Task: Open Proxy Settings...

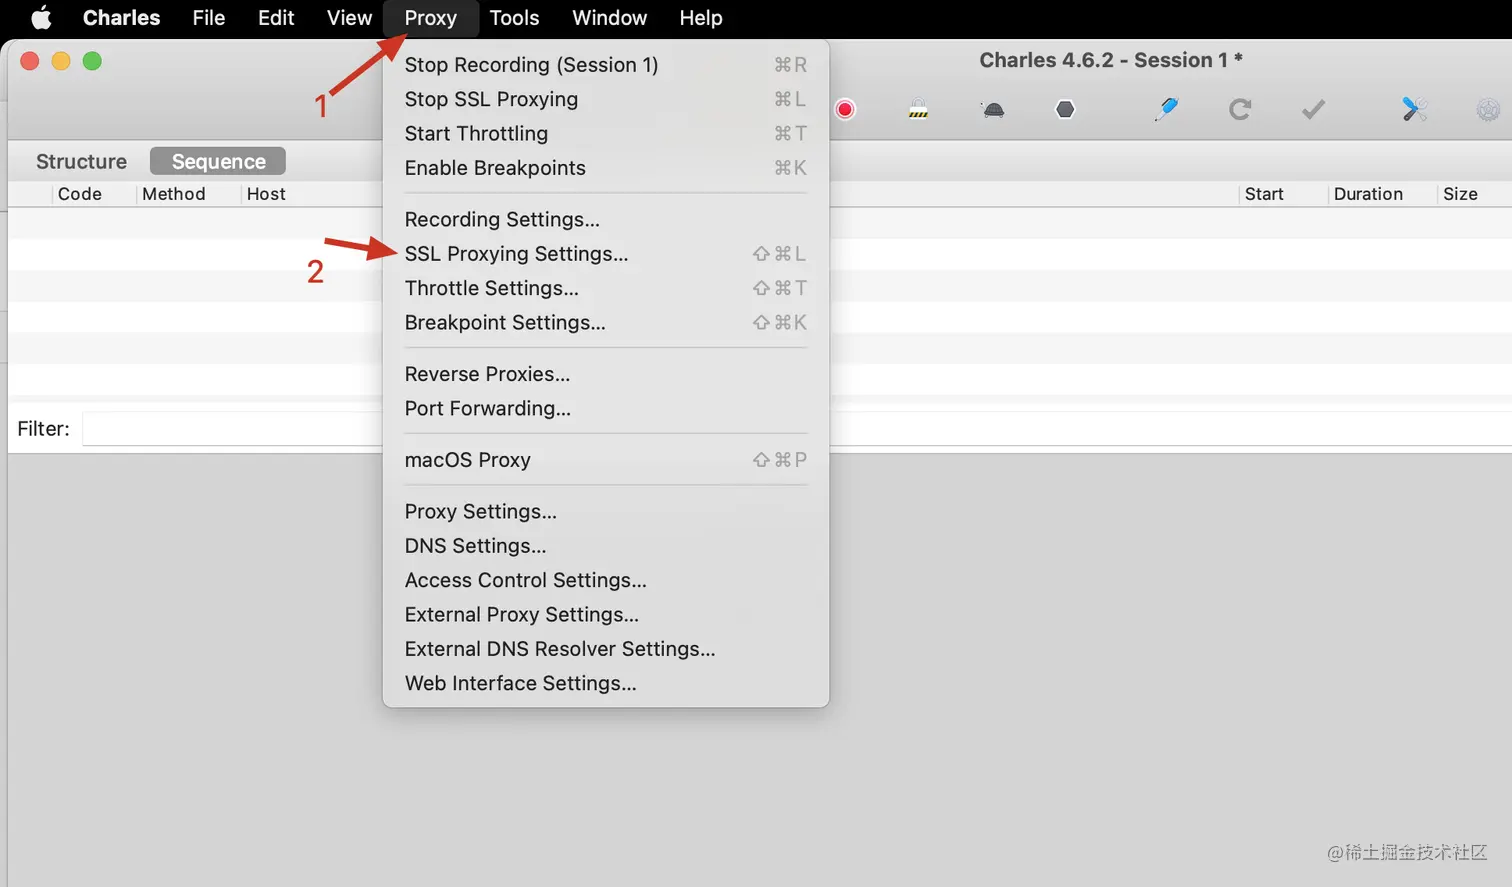Action: pyautogui.click(x=605, y=511)
